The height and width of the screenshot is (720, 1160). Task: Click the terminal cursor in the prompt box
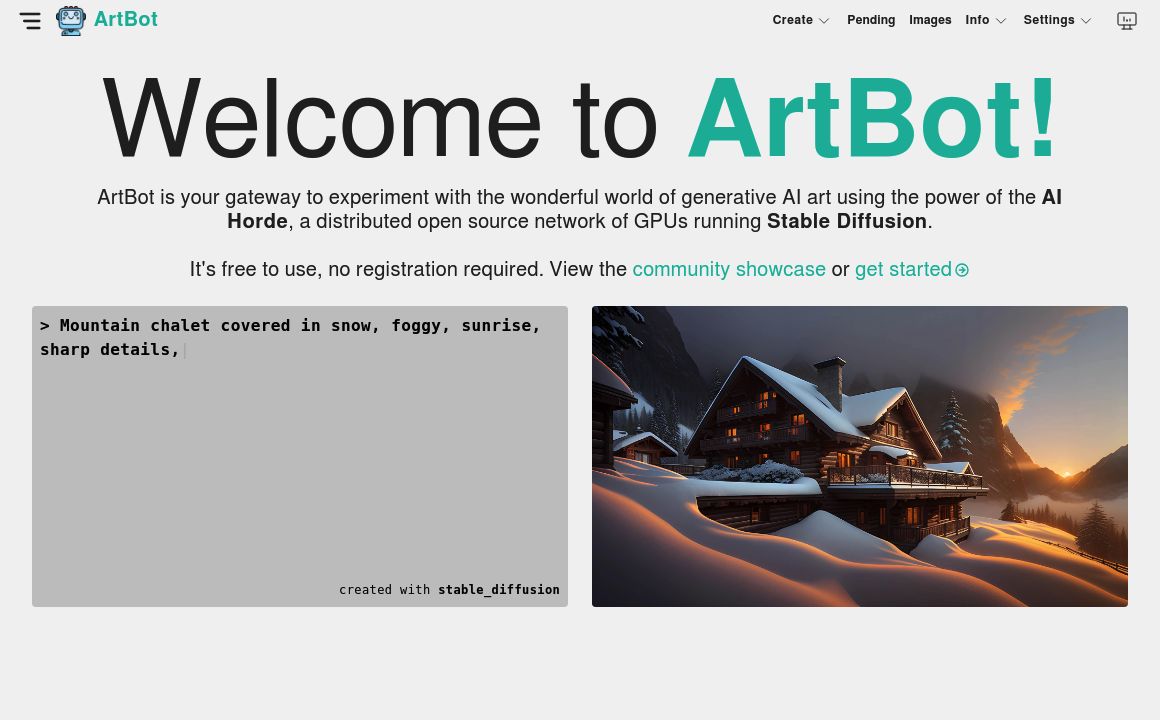click(x=184, y=350)
